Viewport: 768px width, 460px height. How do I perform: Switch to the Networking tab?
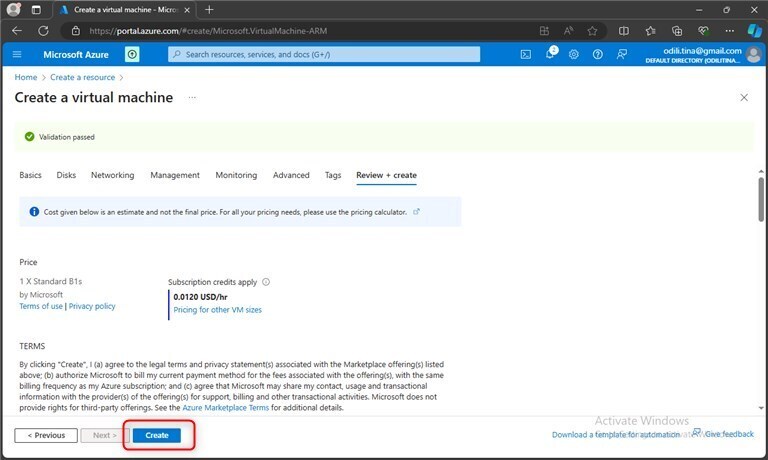(112, 175)
